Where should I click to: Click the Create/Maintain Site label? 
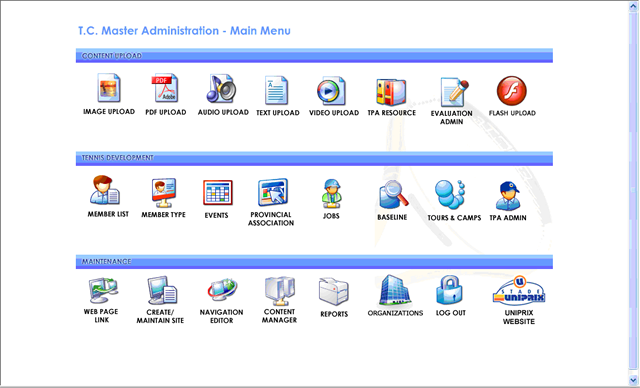pyautogui.click(x=160, y=316)
